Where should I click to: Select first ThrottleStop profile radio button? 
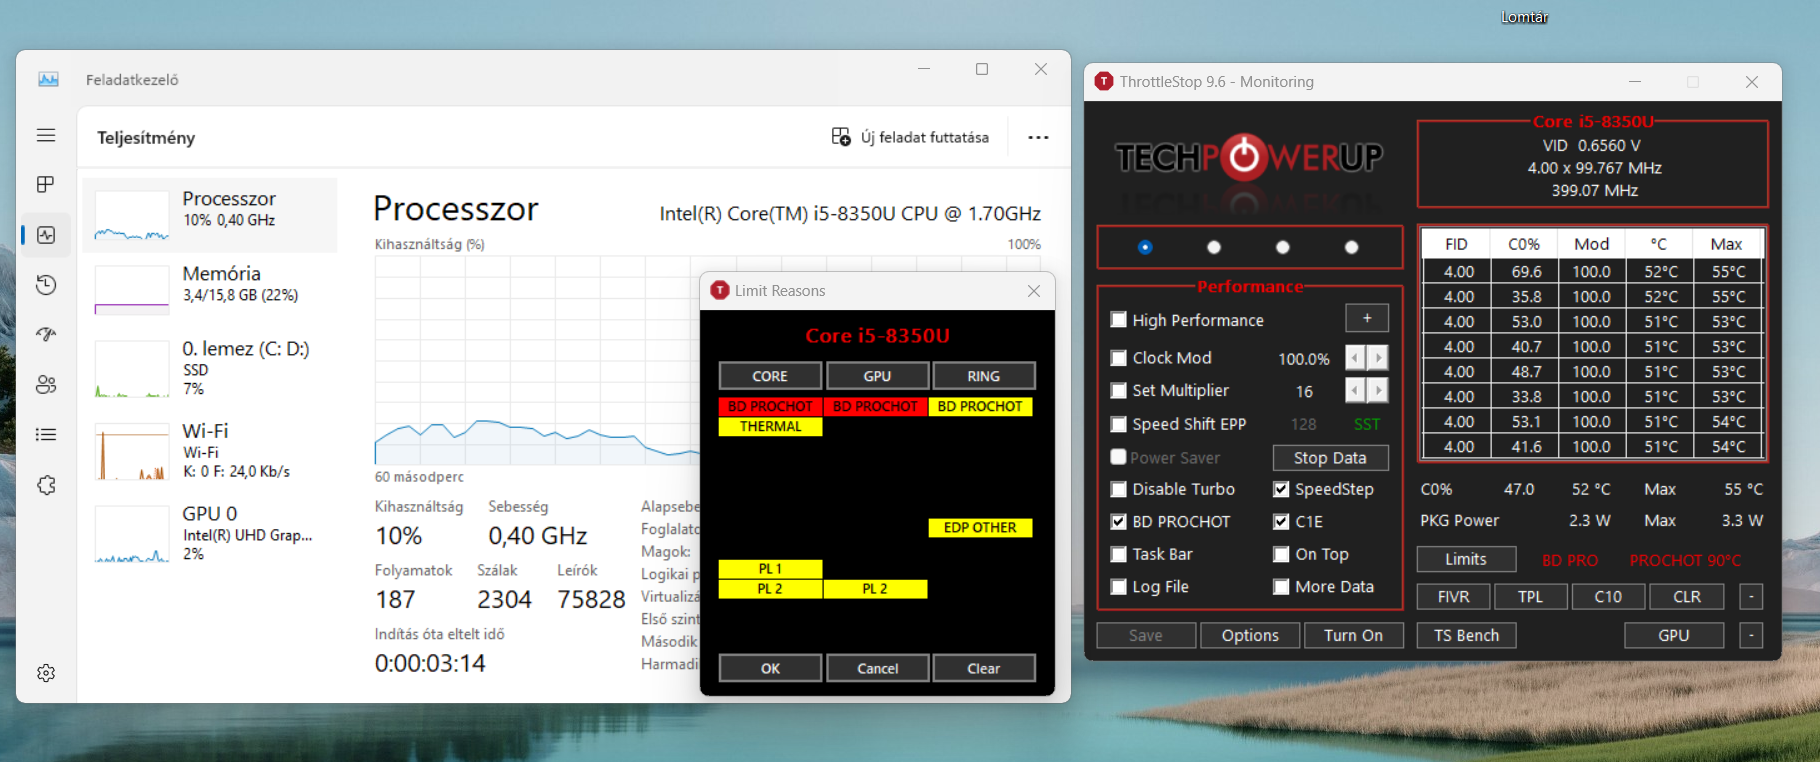(1145, 247)
